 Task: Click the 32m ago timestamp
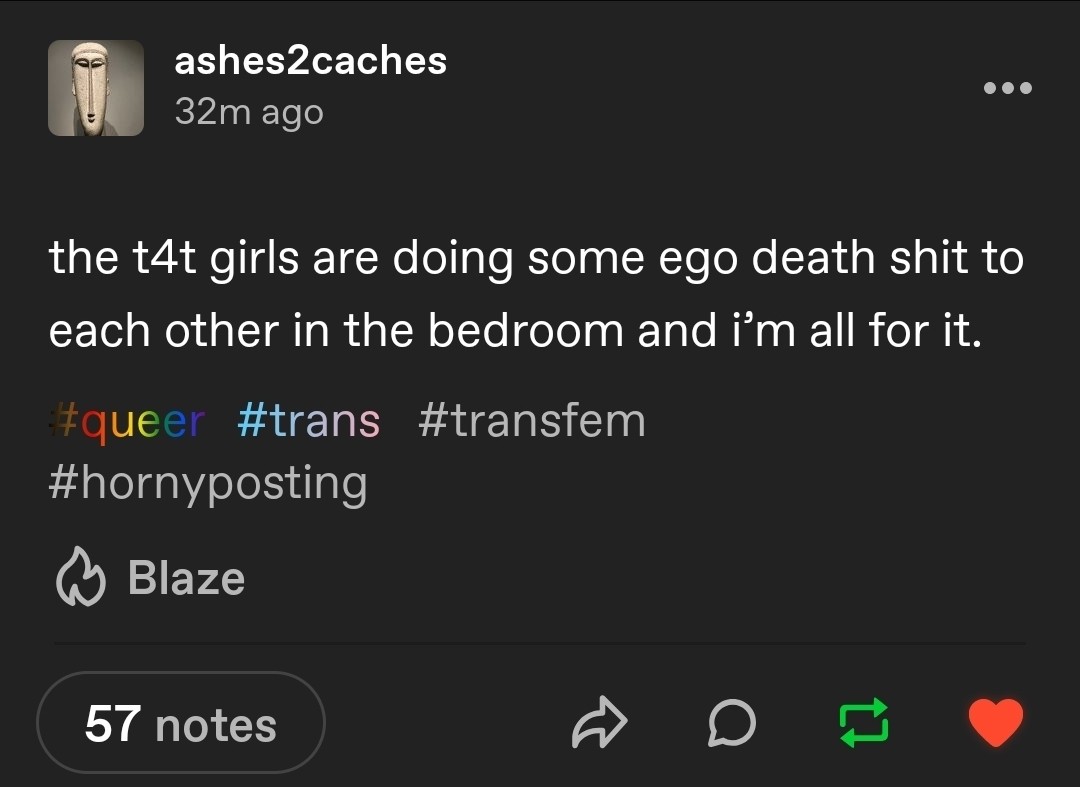[x=249, y=112]
